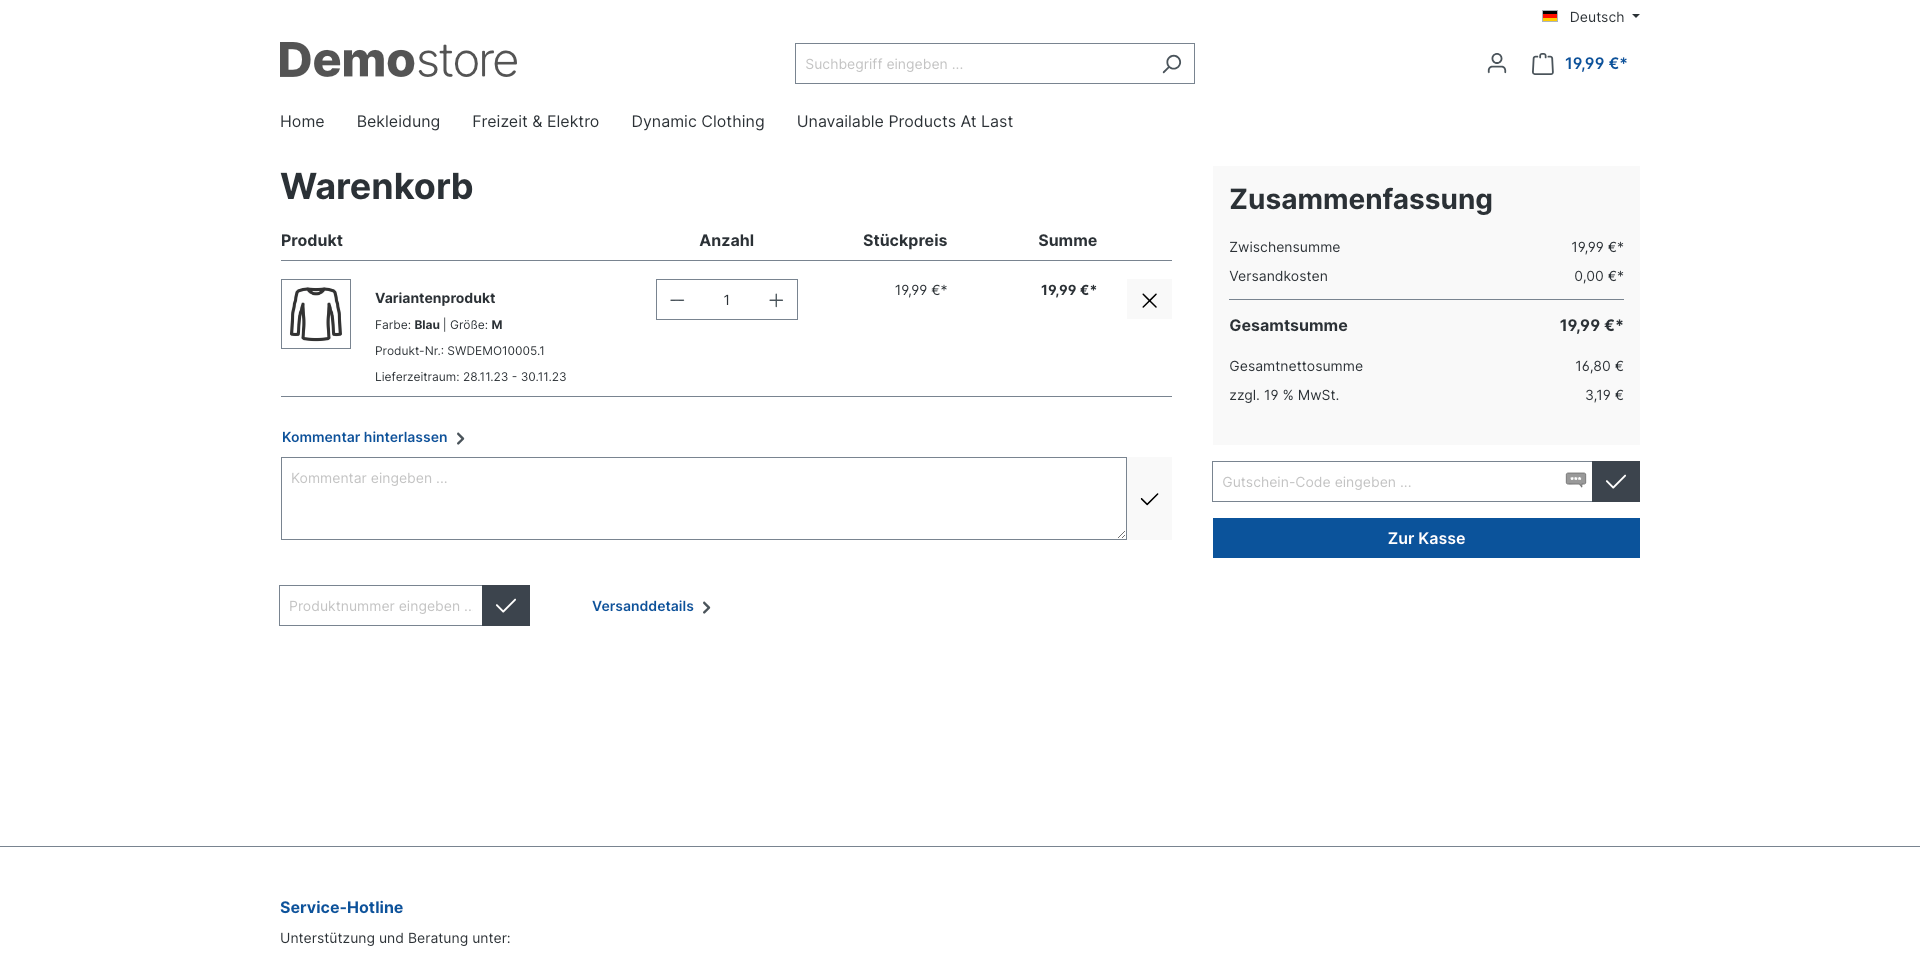
Task: Apply voucher code with checkmark button
Action: pyautogui.click(x=1616, y=482)
